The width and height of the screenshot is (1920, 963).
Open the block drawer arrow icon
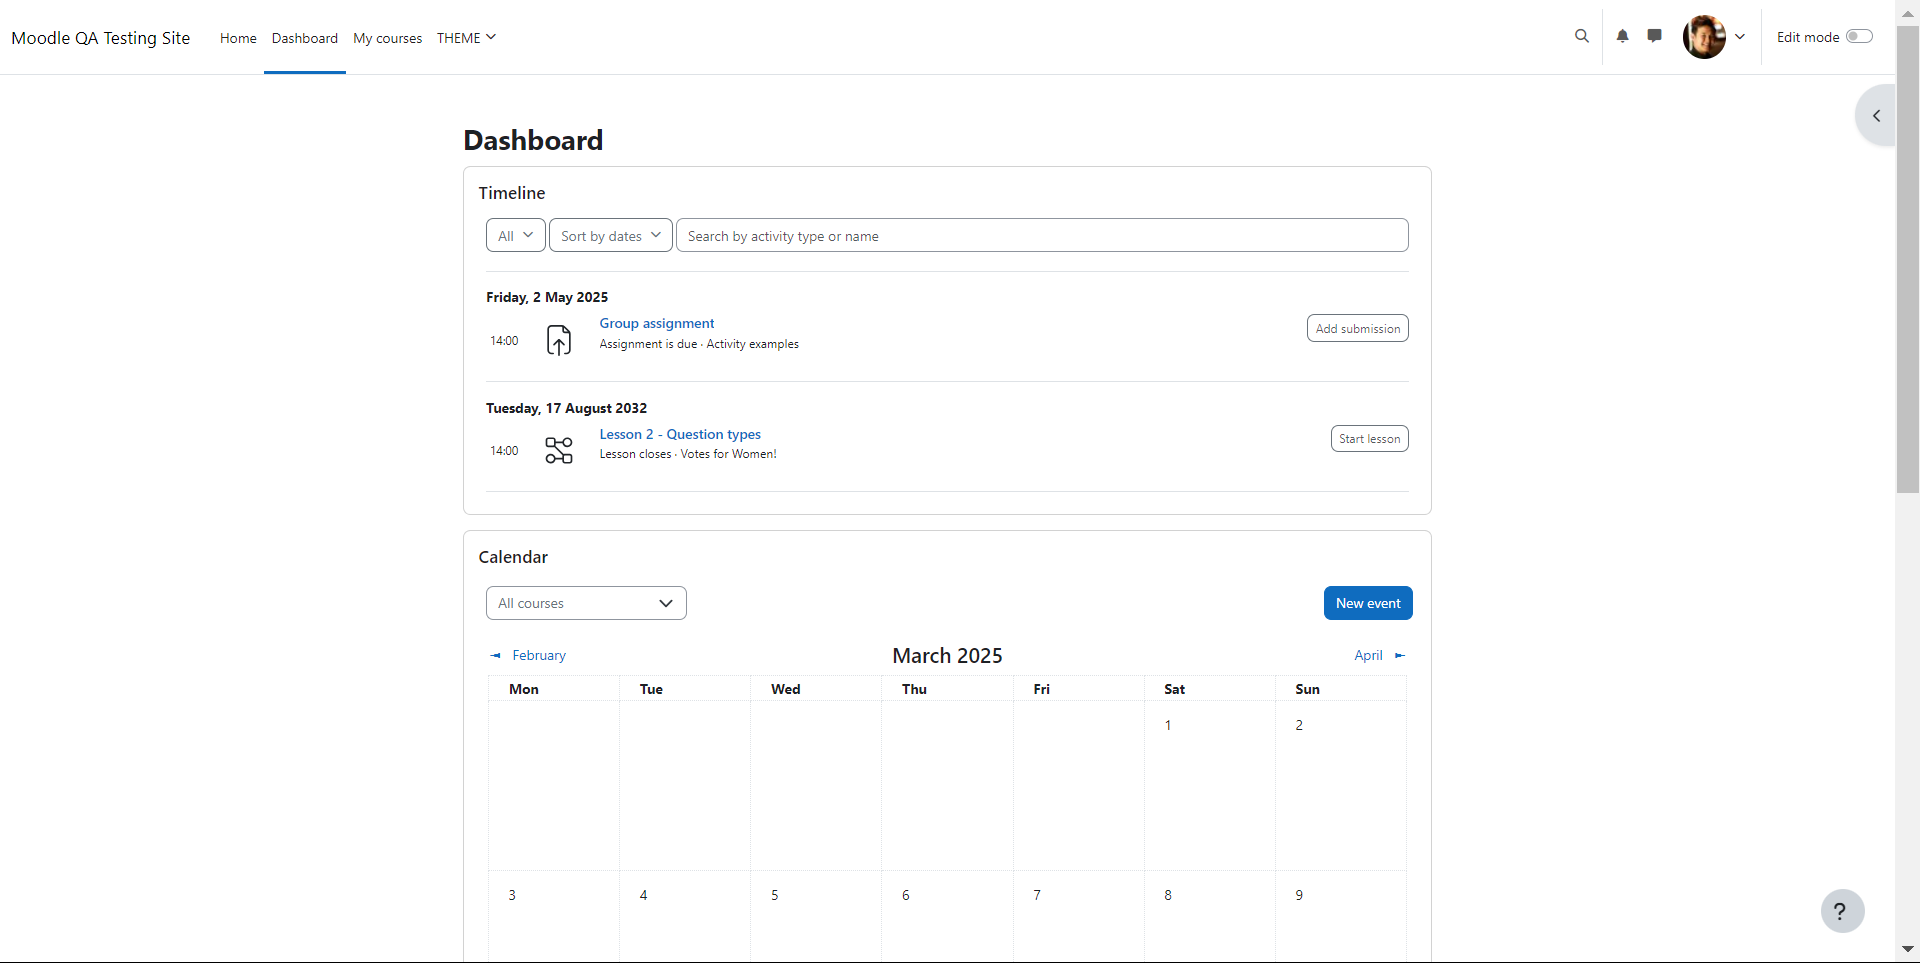point(1877,116)
